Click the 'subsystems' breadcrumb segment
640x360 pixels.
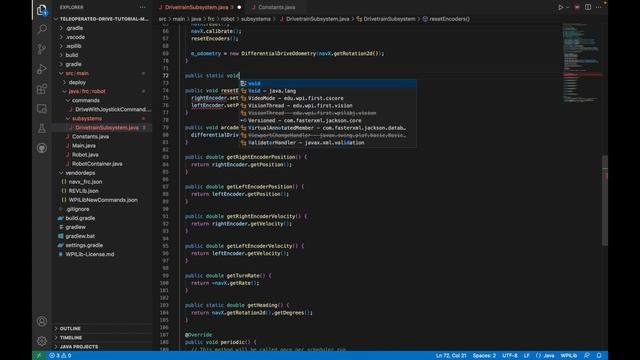256,19
